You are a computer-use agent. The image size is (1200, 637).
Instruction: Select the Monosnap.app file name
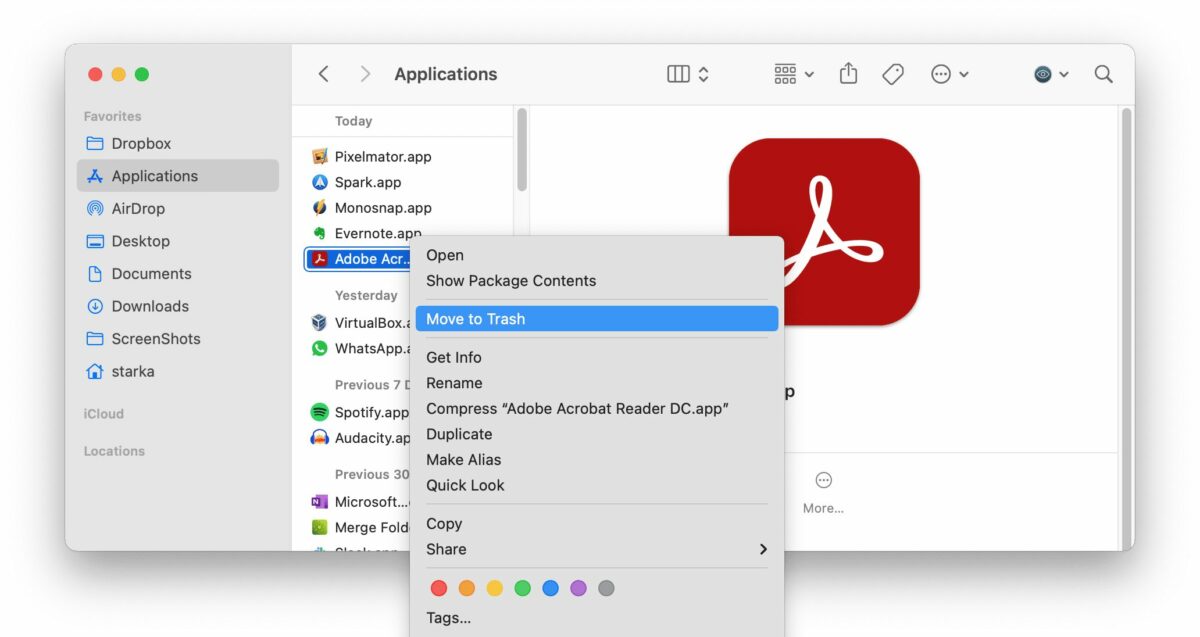(x=383, y=208)
